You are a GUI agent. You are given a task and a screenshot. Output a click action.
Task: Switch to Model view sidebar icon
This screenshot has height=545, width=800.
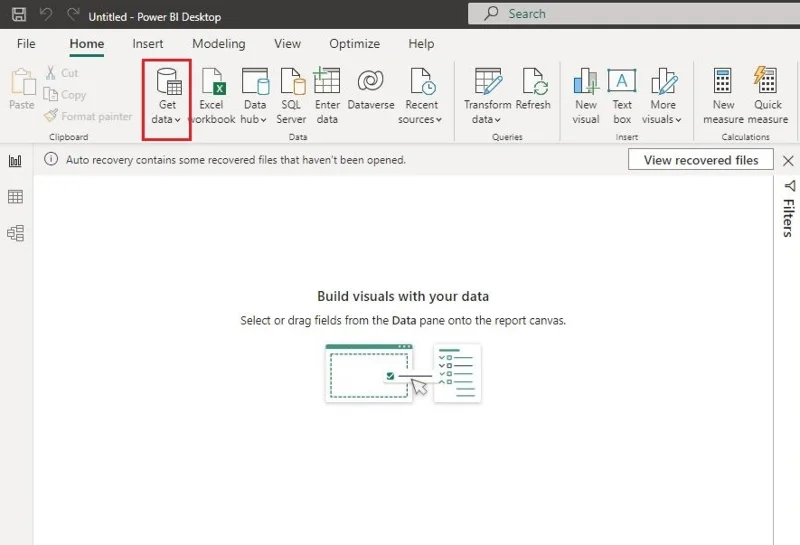15,233
